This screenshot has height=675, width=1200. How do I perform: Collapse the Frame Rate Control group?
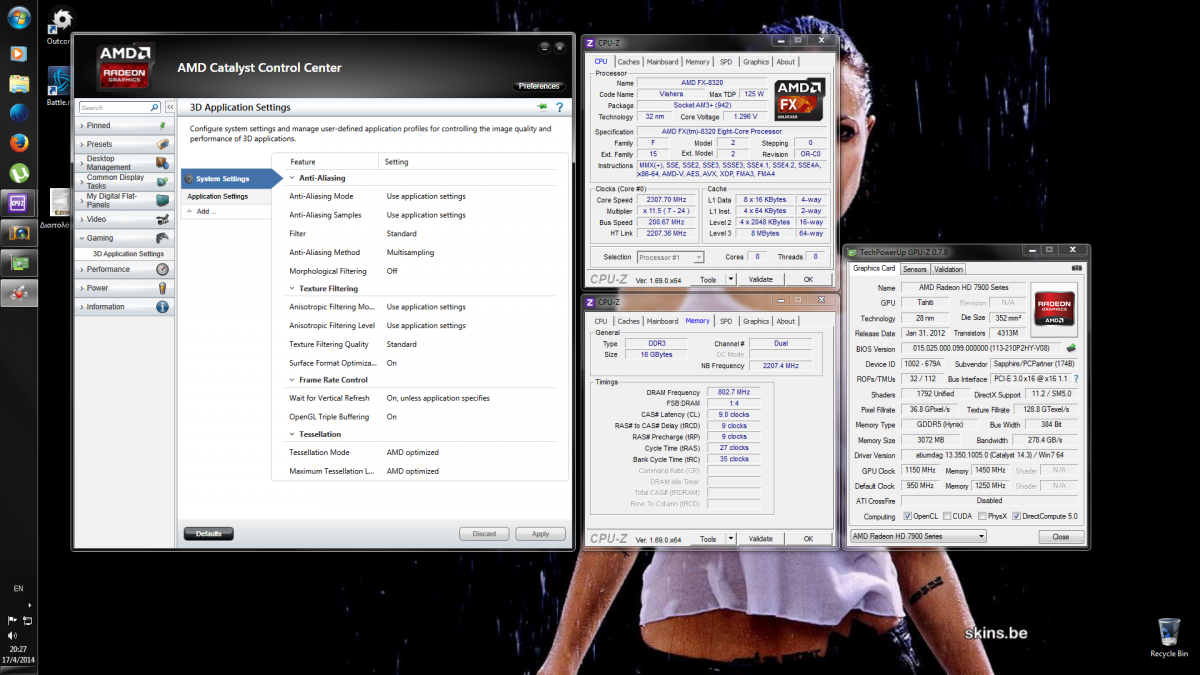292,380
